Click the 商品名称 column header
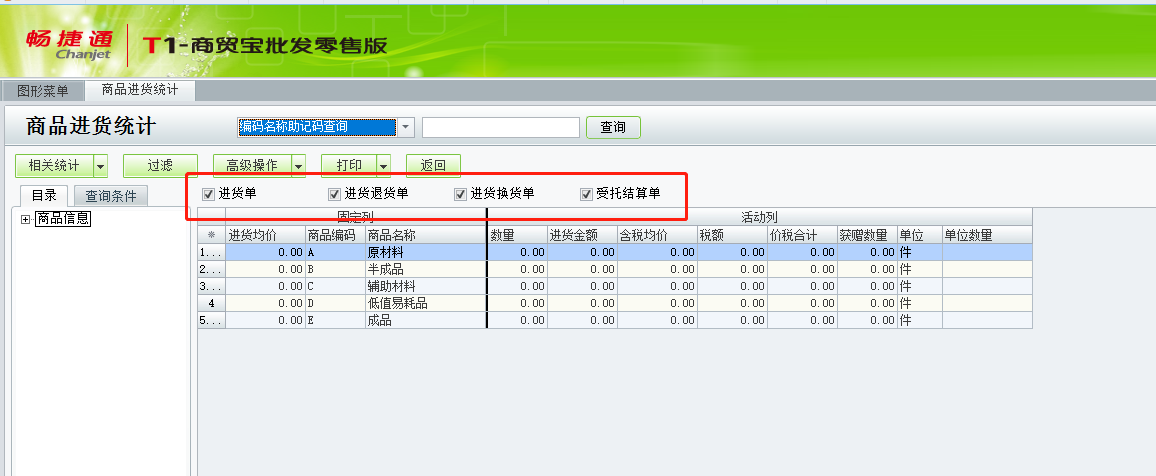 tap(425, 235)
